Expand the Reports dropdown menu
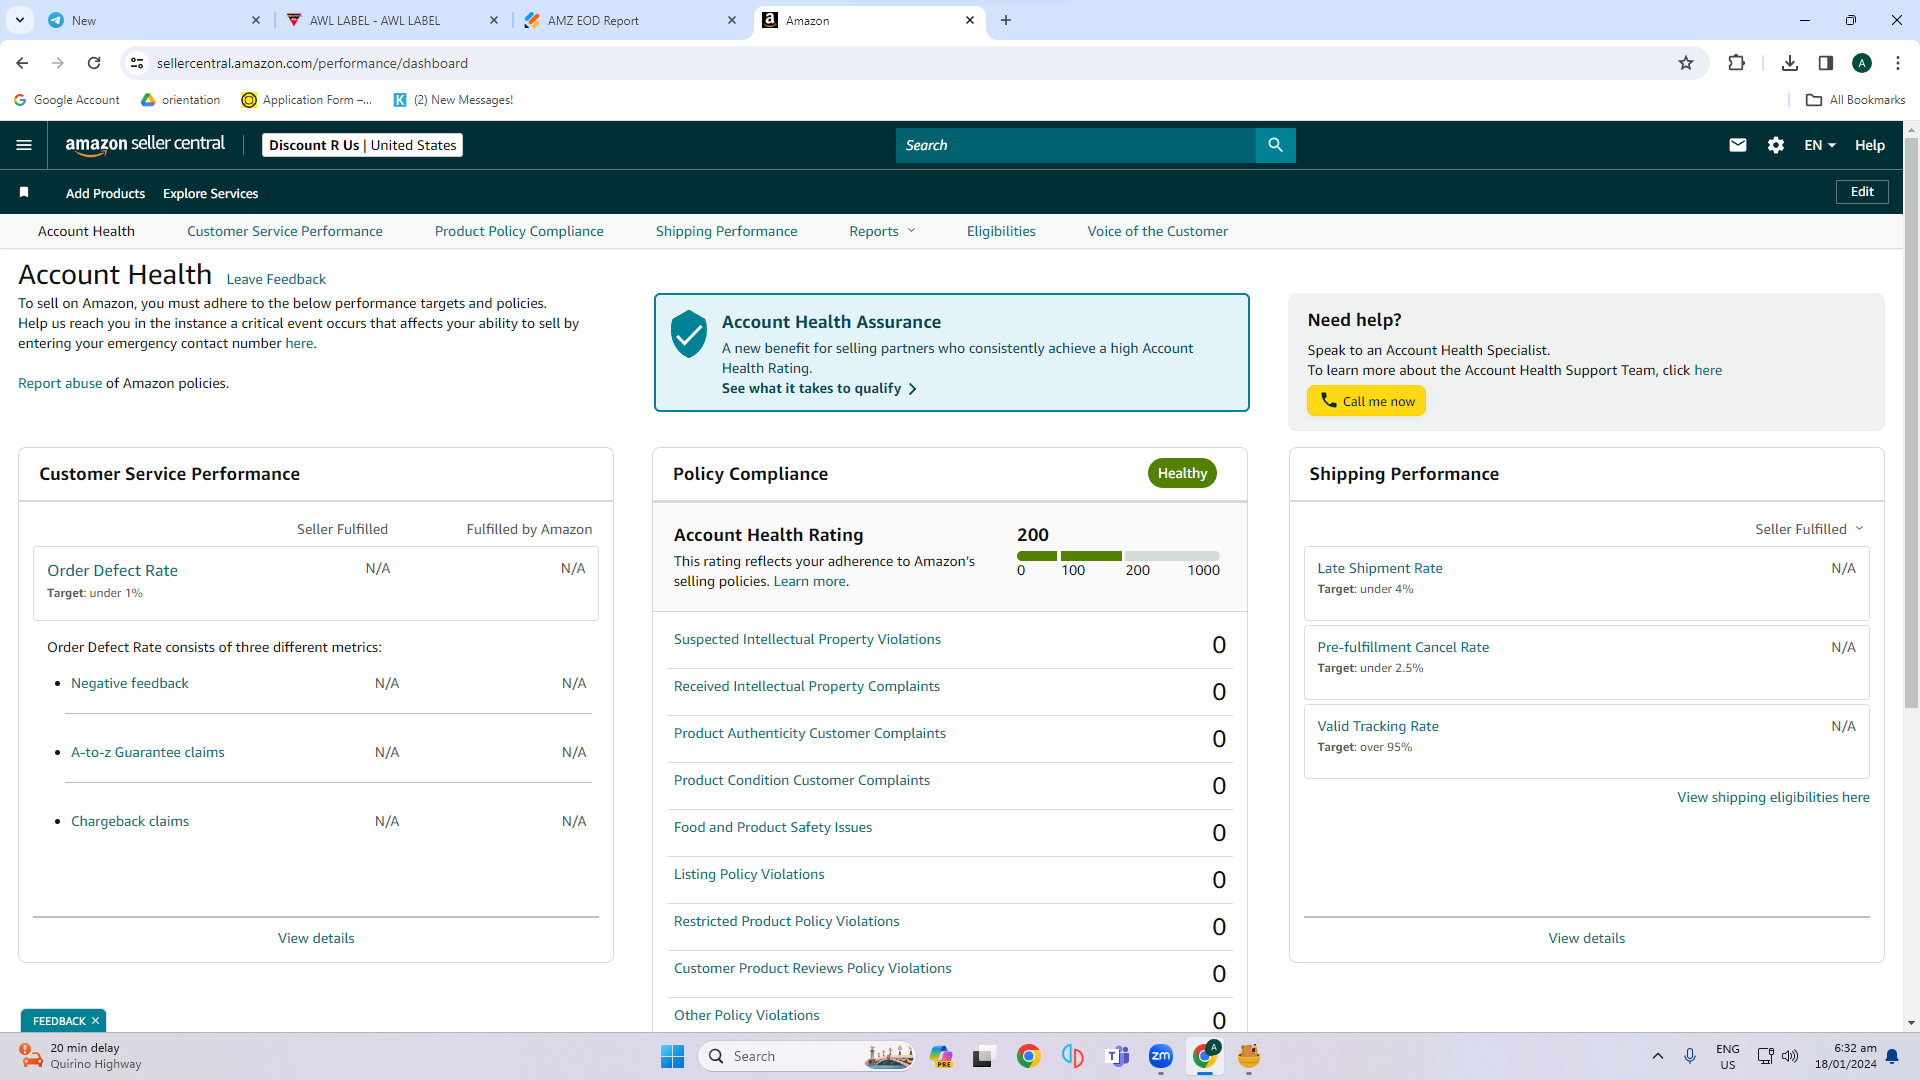Viewport: 1920px width, 1080px height. [x=882, y=231]
